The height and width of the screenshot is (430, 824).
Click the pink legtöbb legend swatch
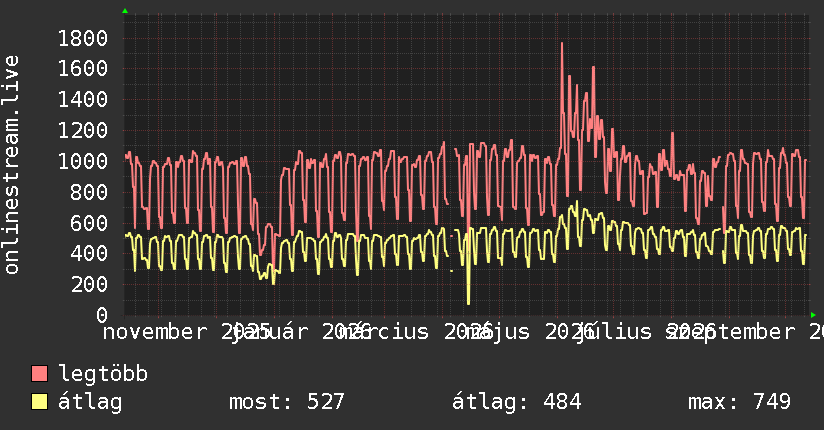pos(39,374)
